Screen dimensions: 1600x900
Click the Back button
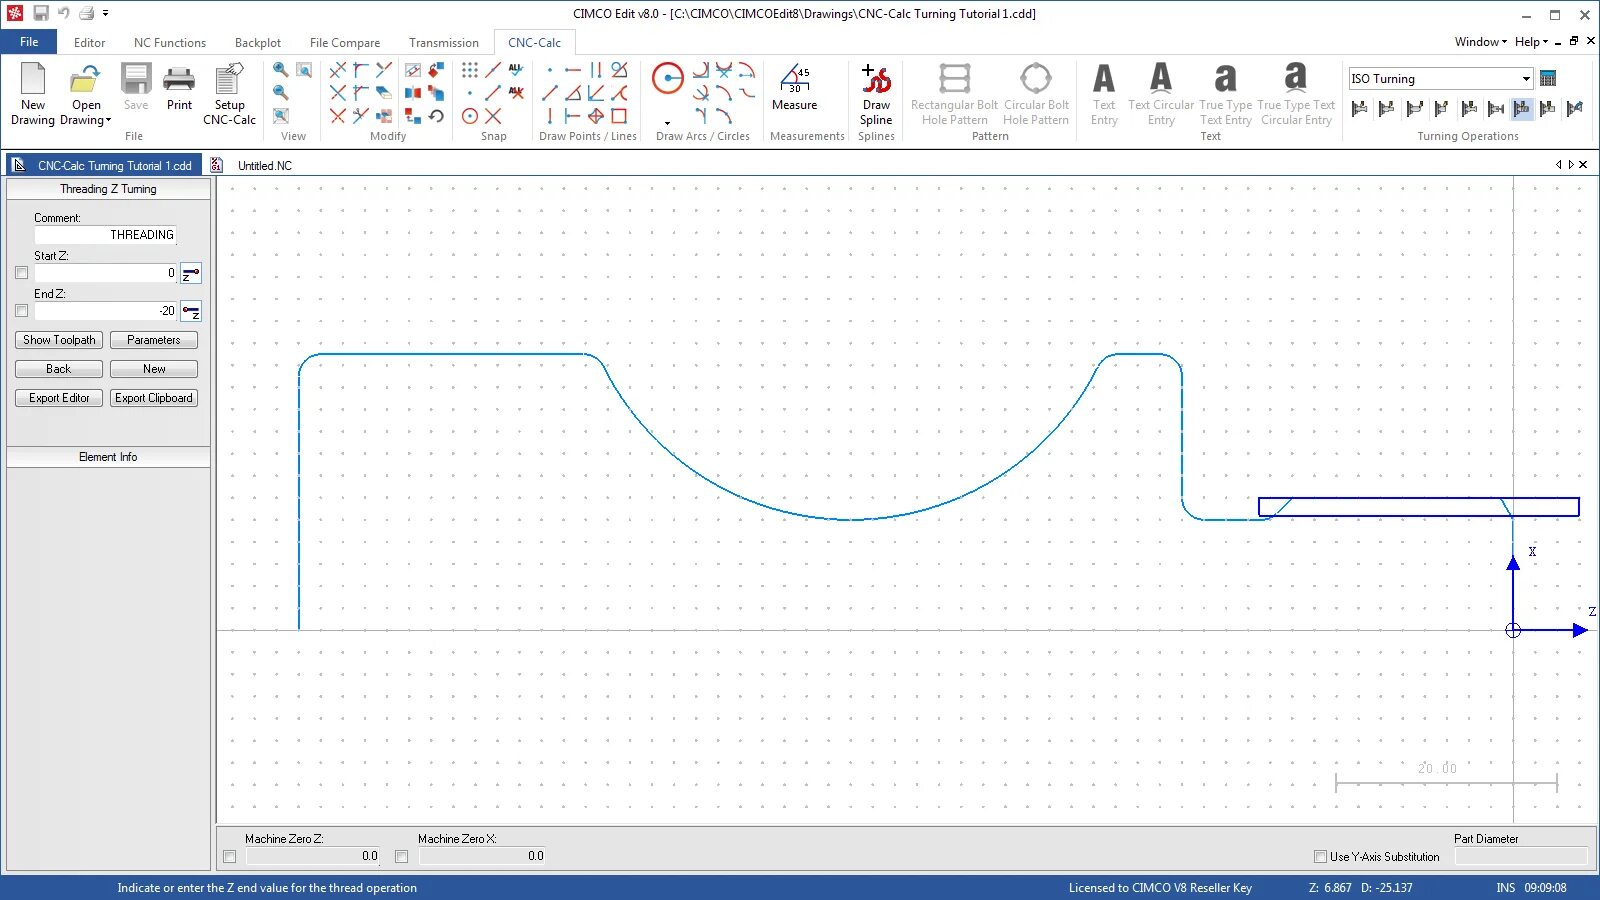tap(59, 369)
